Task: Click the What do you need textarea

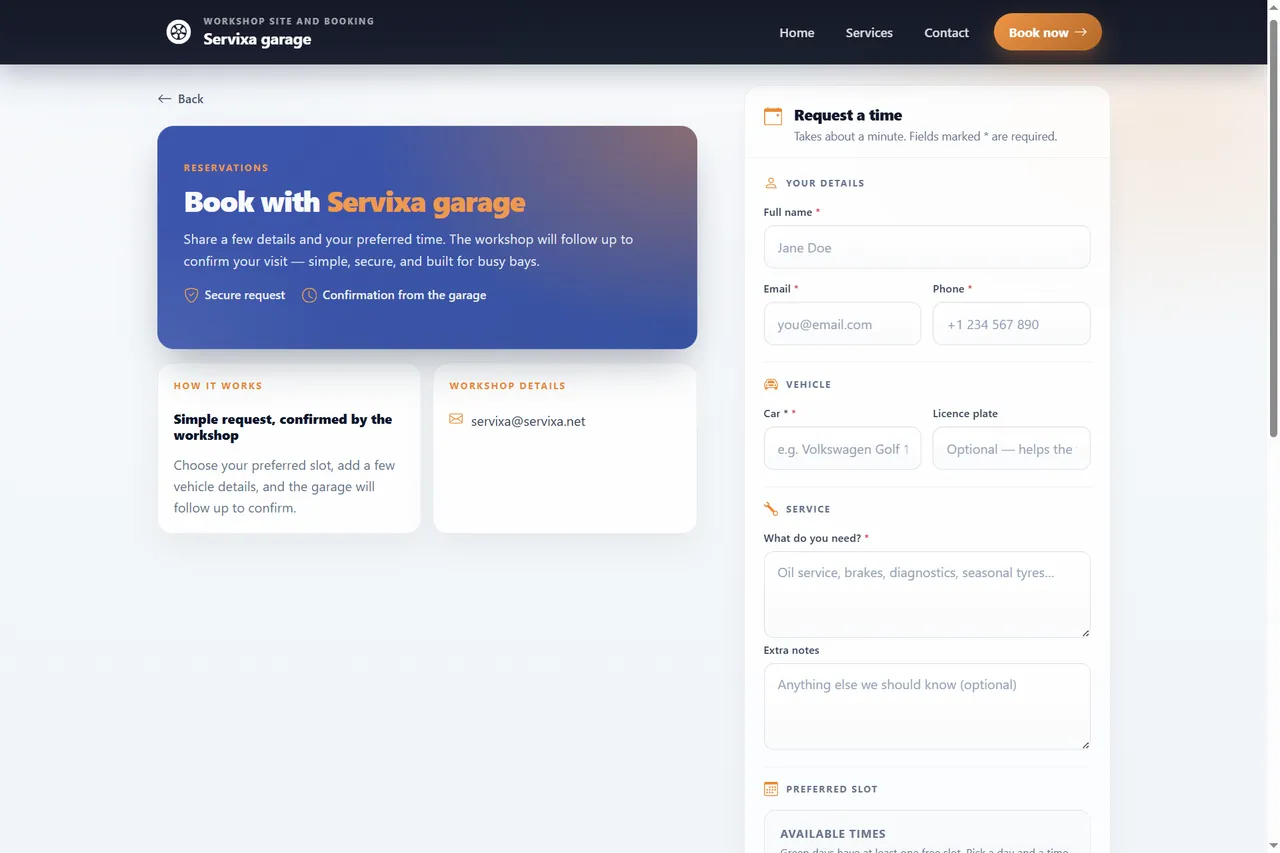Action: (x=927, y=594)
